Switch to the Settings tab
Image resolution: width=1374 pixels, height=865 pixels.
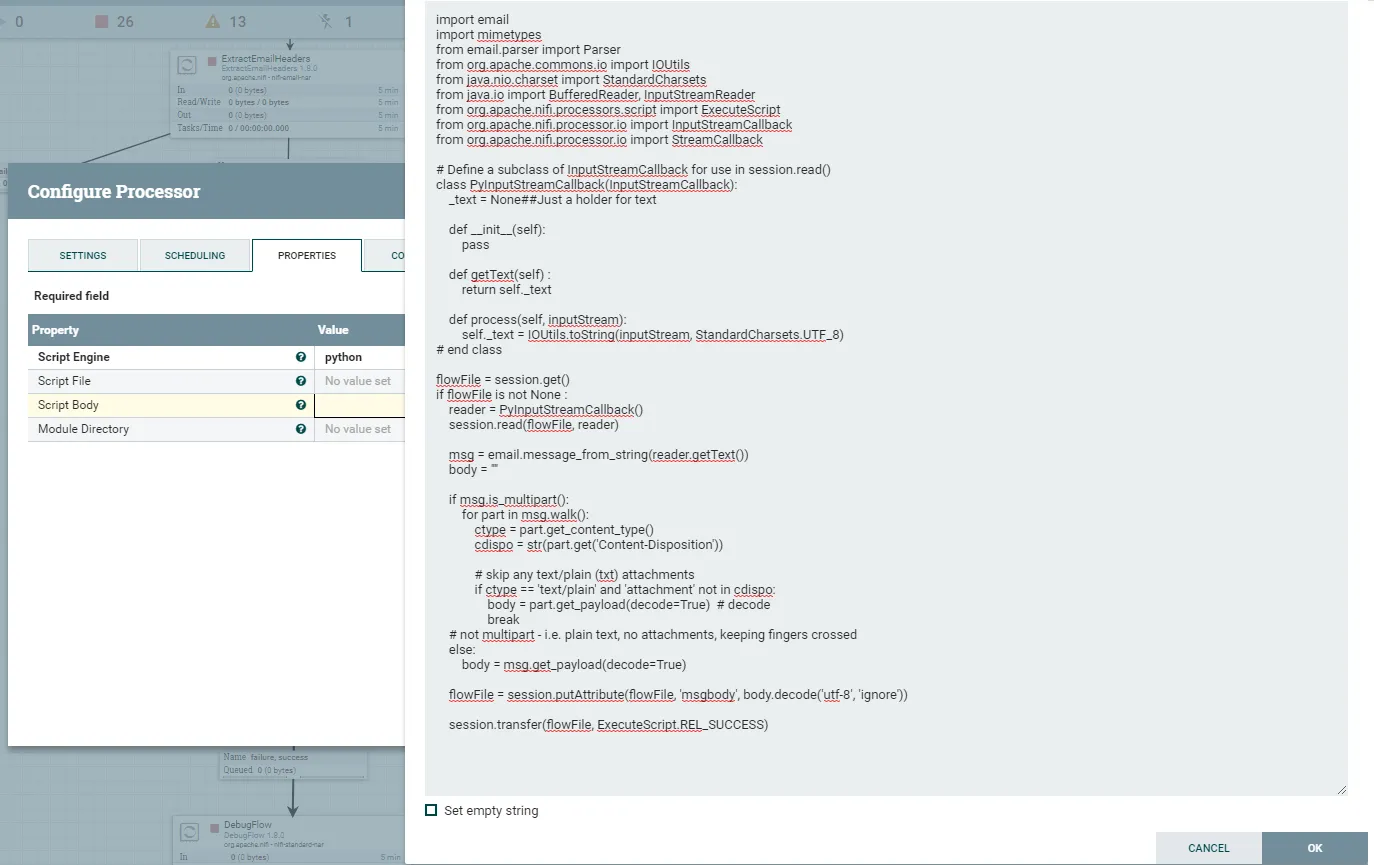pyautogui.click(x=83, y=255)
